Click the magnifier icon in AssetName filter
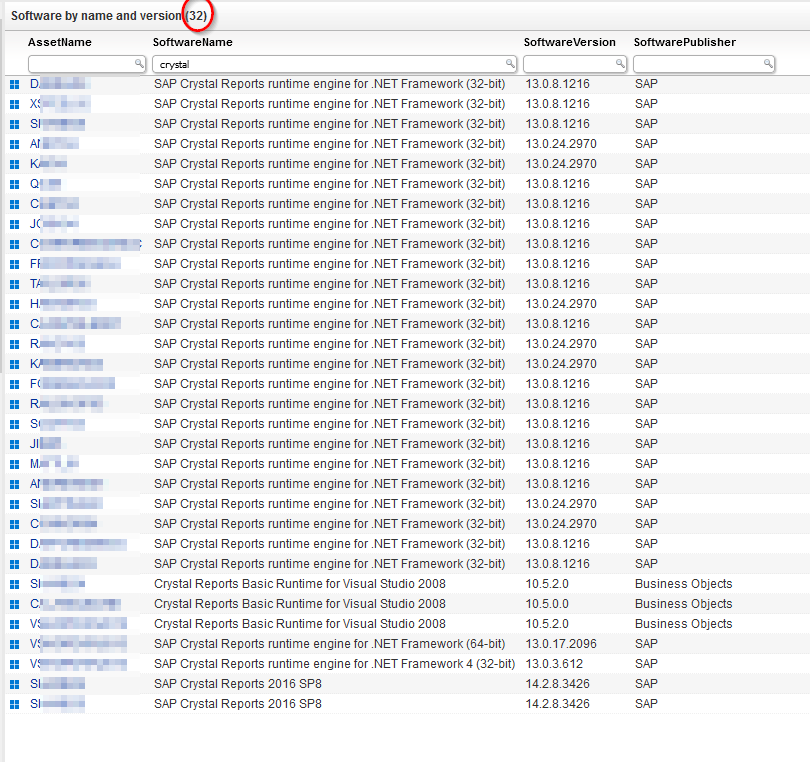Screen dimensions: 810x762 tap(139, 64)
